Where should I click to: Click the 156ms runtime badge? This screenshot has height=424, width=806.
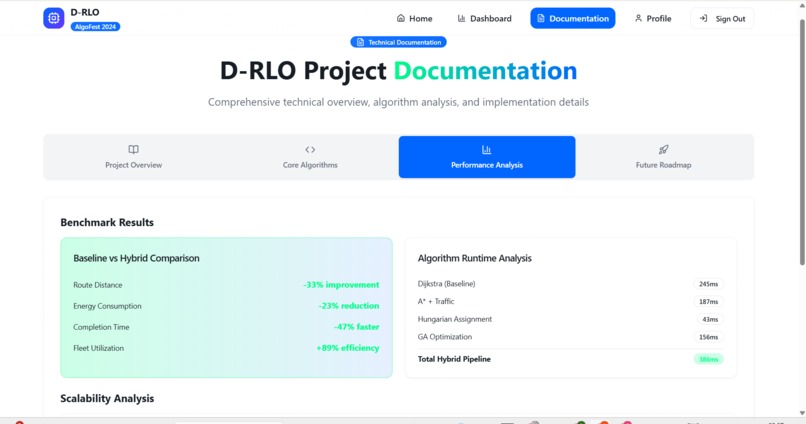pyautogui.click(x=708, y=337)
